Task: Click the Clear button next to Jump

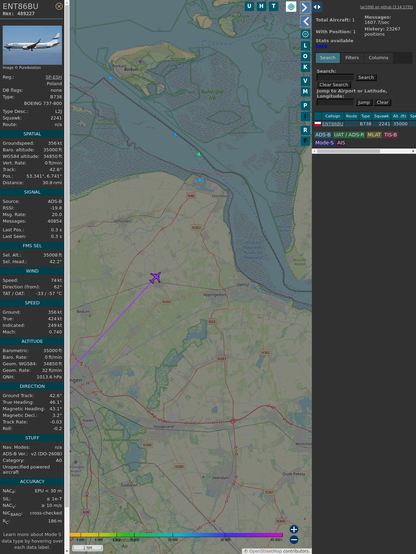Action: (382, 102)
